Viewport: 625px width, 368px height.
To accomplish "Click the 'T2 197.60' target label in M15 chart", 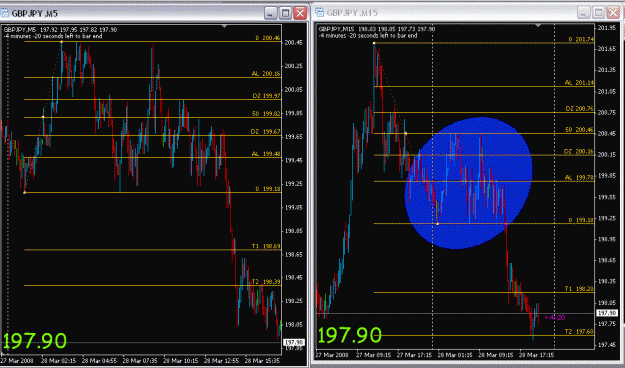I will tap(579, 331).
